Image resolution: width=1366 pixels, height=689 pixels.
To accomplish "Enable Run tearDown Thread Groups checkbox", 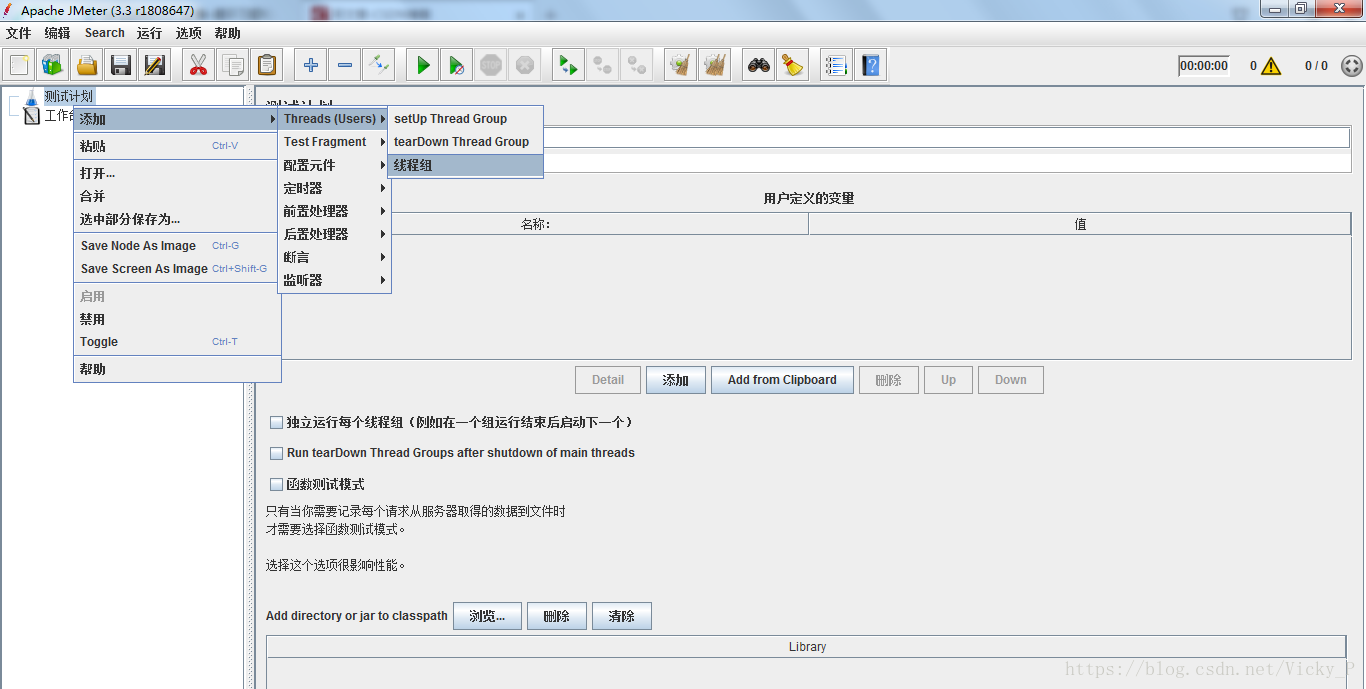I will coord(277,453).
